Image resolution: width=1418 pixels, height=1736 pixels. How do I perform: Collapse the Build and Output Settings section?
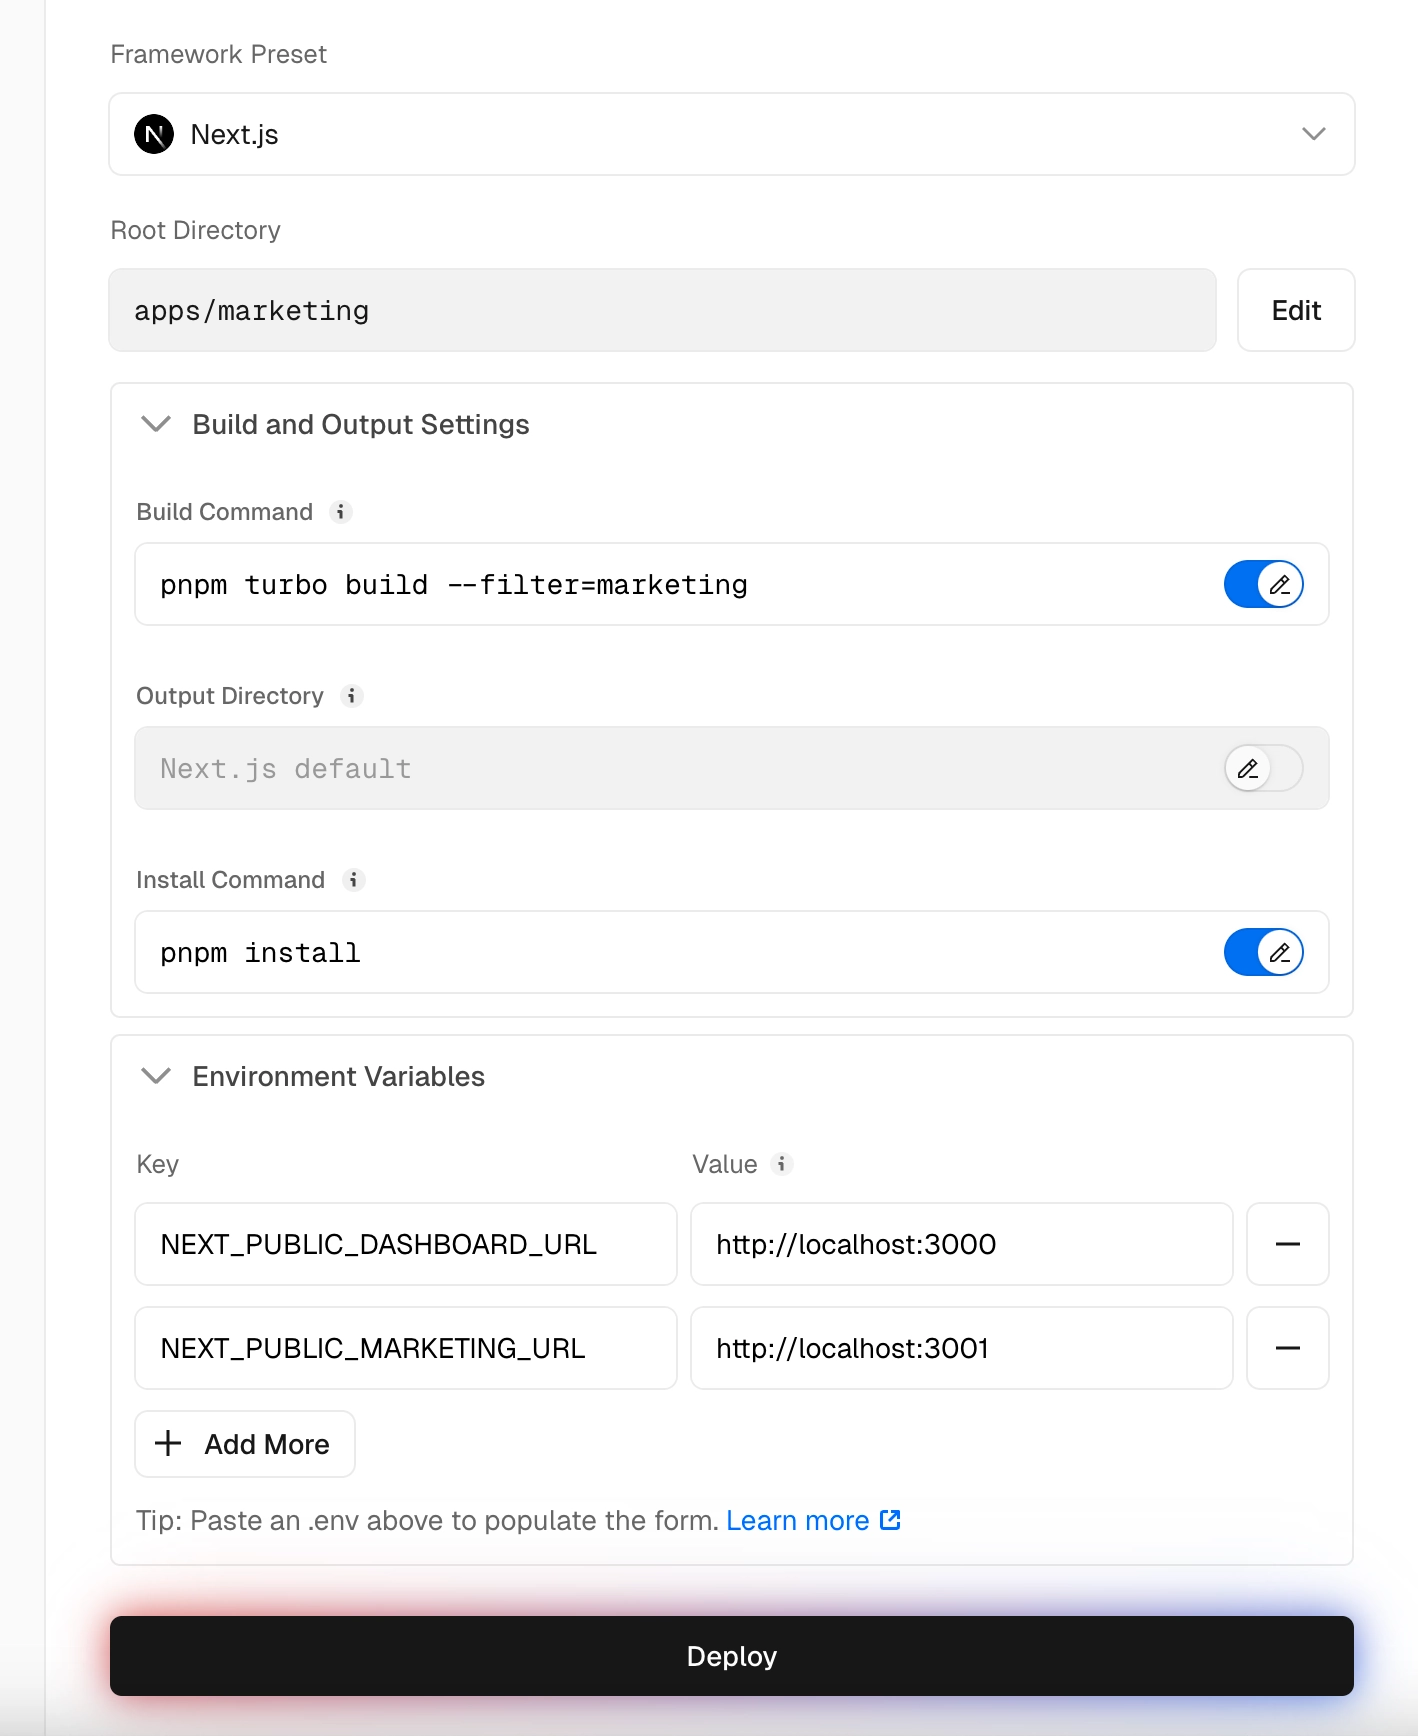click(x=156, y=424)
